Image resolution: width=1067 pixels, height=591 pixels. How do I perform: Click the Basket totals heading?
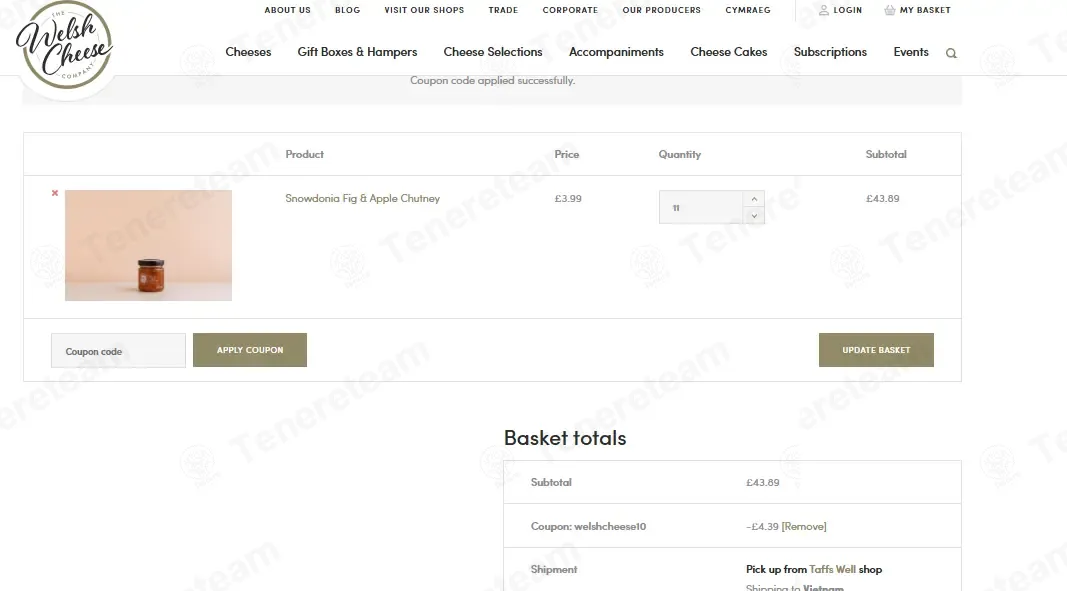(x=565, y=438)
